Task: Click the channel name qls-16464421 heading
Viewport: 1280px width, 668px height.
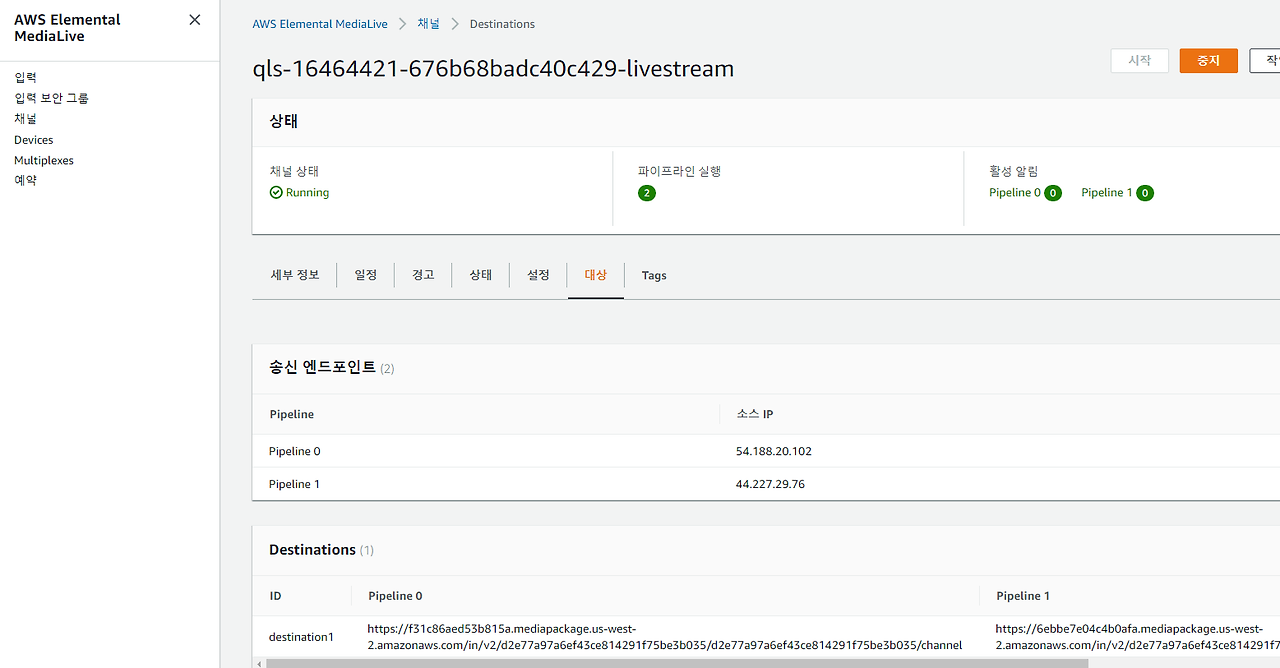Action: click(x=493, y=69)
